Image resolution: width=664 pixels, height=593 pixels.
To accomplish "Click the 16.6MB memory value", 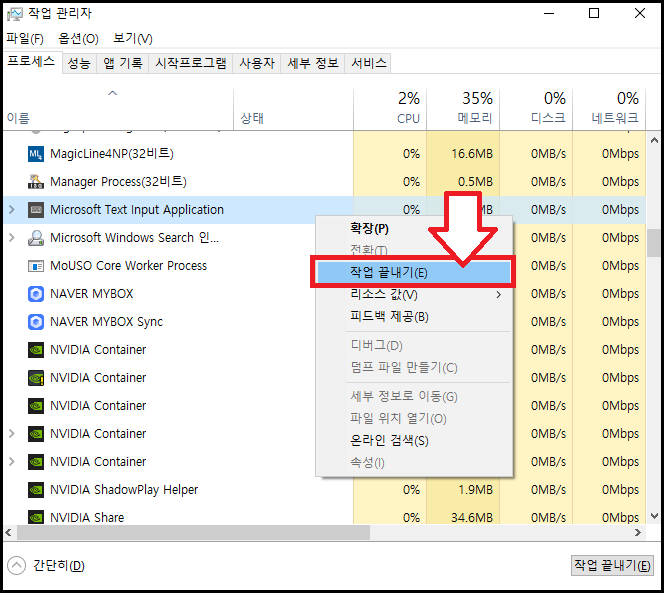I will 472,154.
